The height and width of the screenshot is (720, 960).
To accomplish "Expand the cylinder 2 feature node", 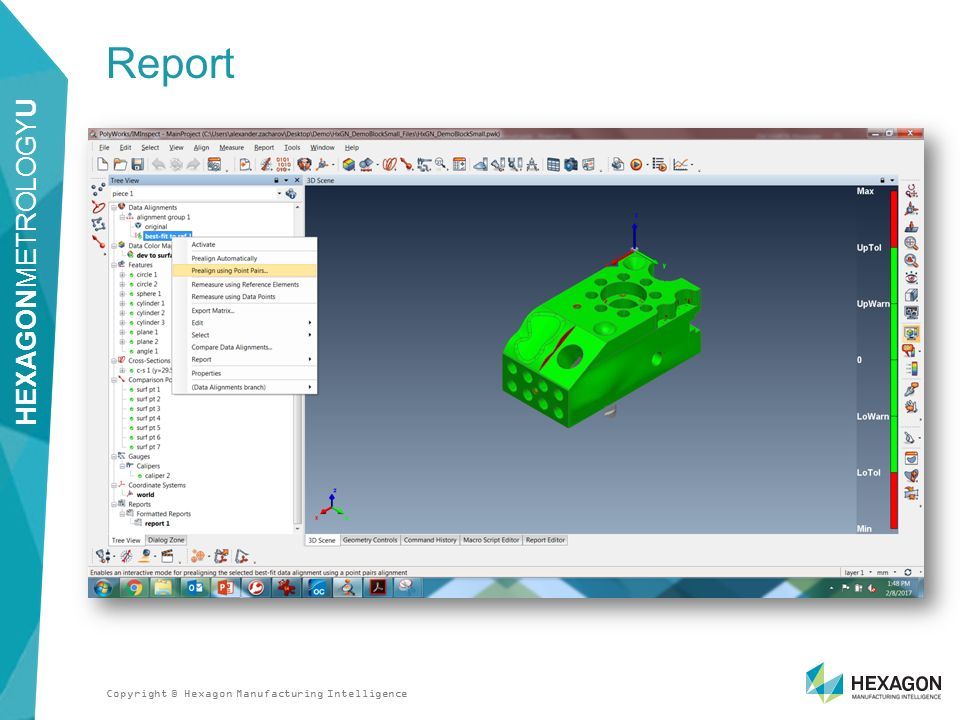I will tap(122, 313).
